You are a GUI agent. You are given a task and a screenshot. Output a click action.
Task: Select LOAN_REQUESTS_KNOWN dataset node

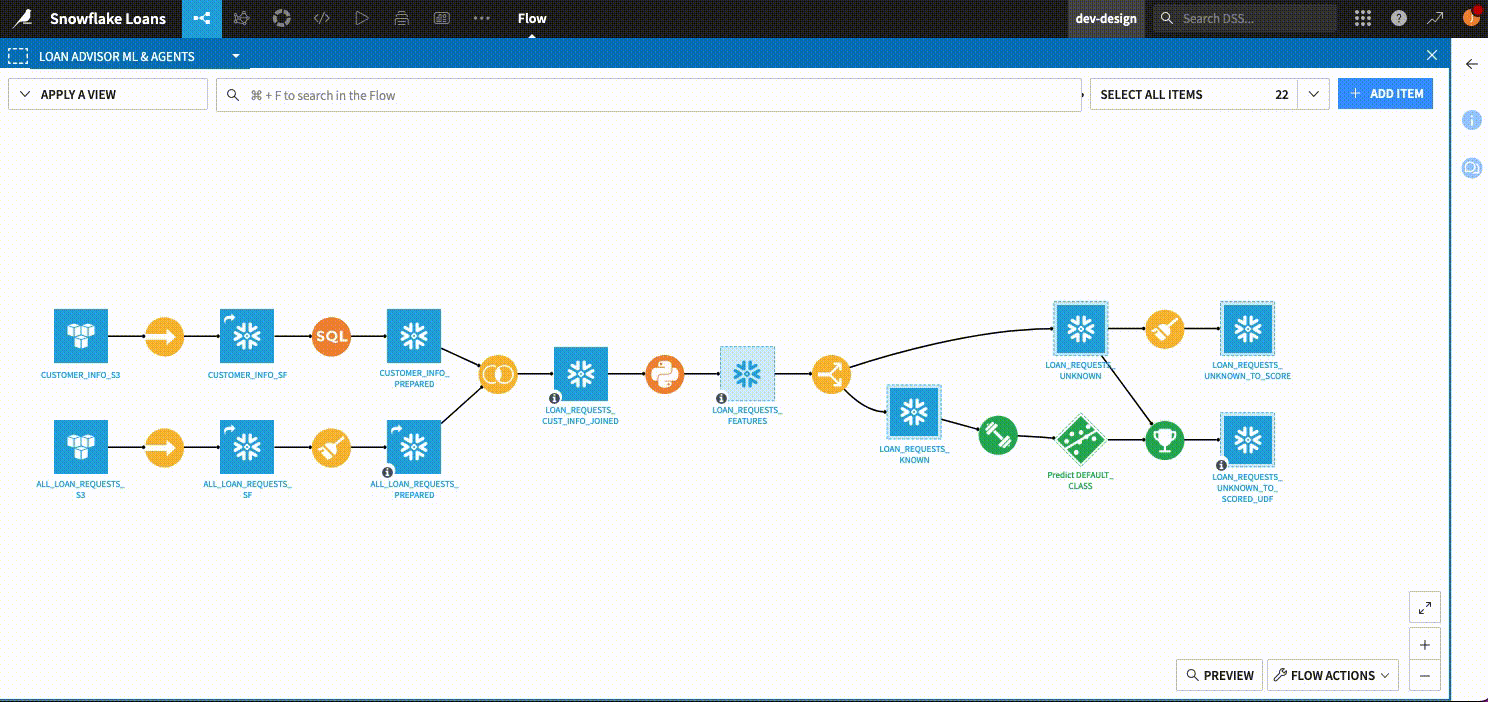click(x=914, y=412)
